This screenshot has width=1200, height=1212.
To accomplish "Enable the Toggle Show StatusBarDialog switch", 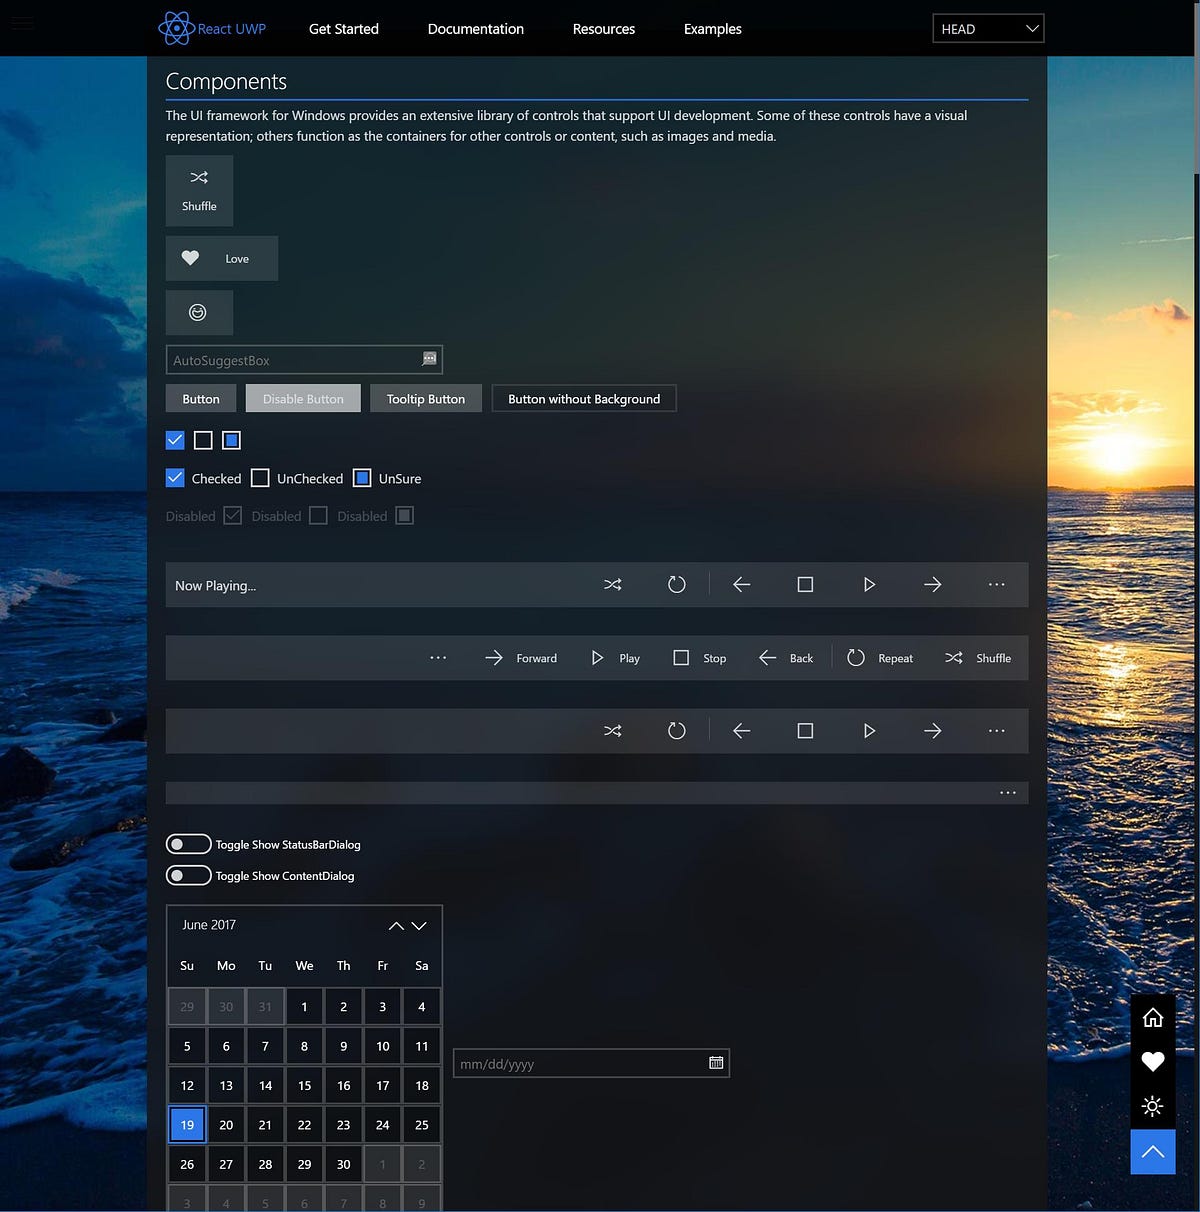I will click(x=188, y=844).
